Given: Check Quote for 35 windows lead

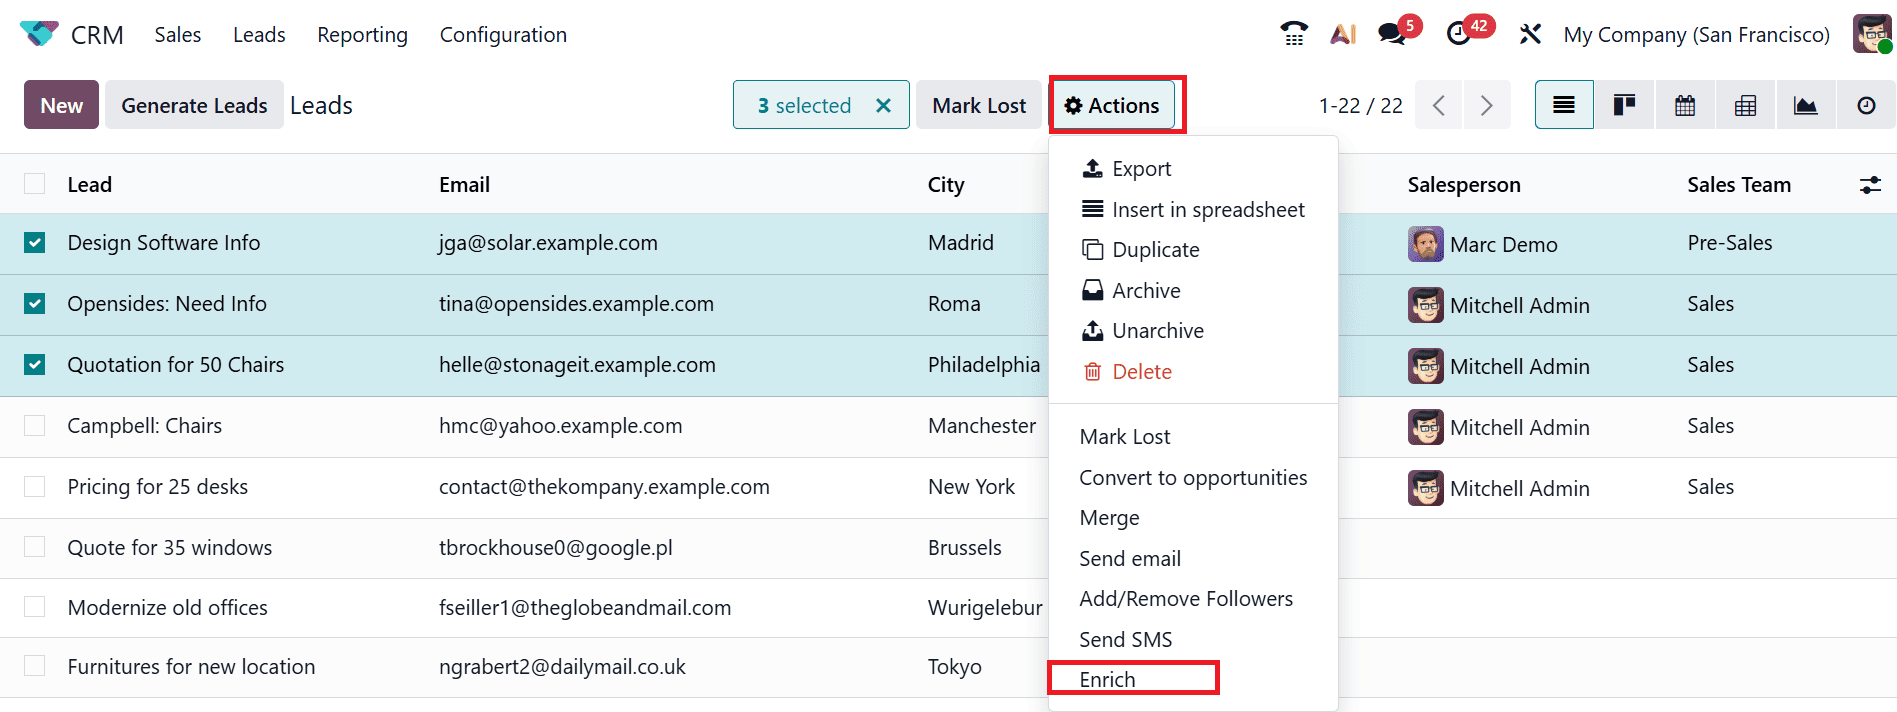Looking at the screenshot, I should pyautogui.click(x=35, y=547).
